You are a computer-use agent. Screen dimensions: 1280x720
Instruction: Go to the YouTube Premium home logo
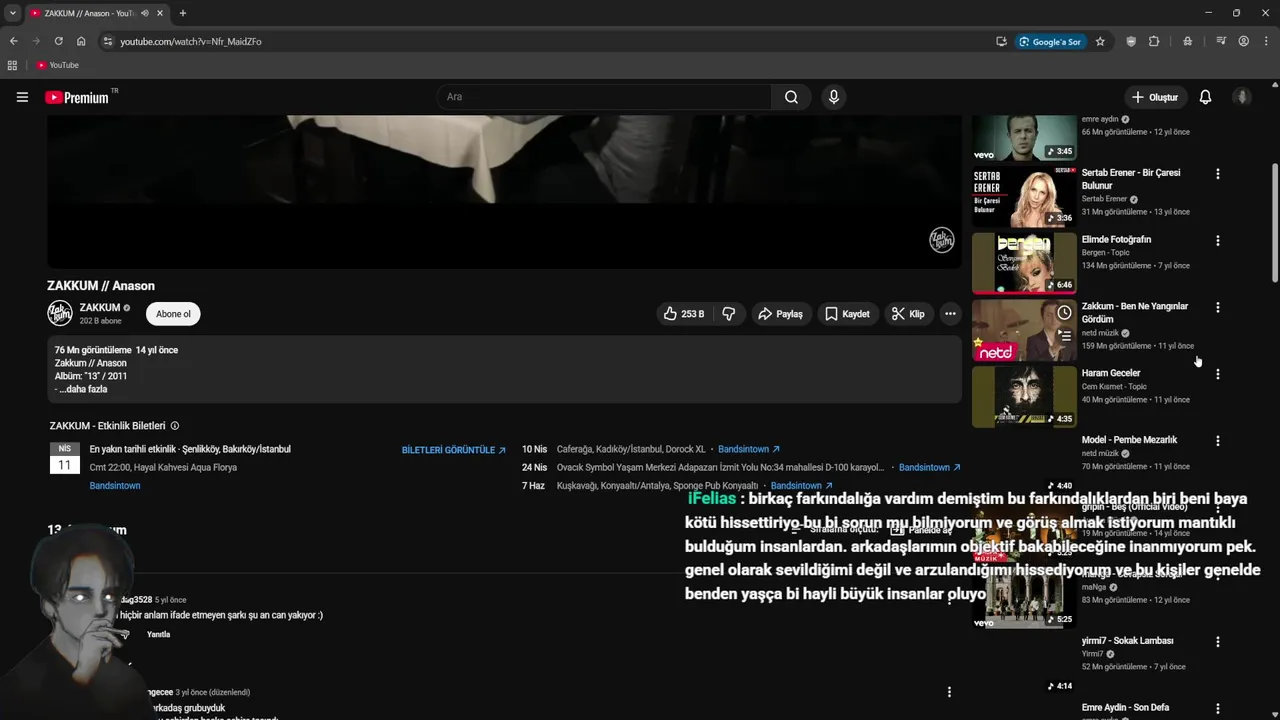pyautogui.click(x=77, y=97)
